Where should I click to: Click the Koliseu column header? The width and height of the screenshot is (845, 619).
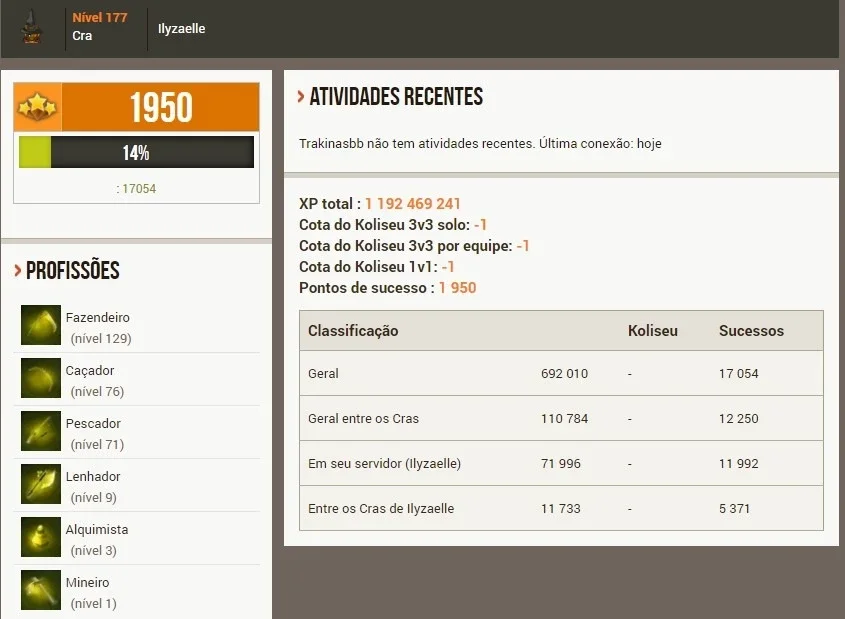(x=653, y=331)
